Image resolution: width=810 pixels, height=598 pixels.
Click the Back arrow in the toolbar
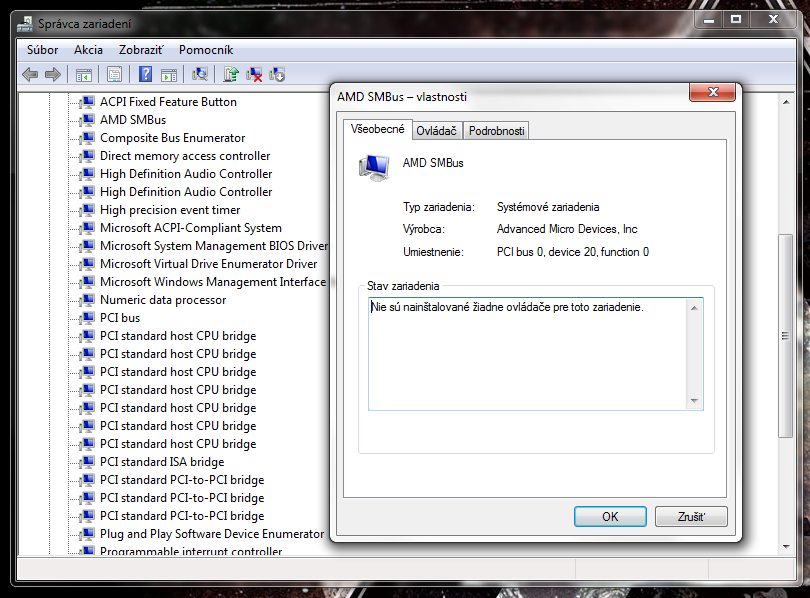30,75
